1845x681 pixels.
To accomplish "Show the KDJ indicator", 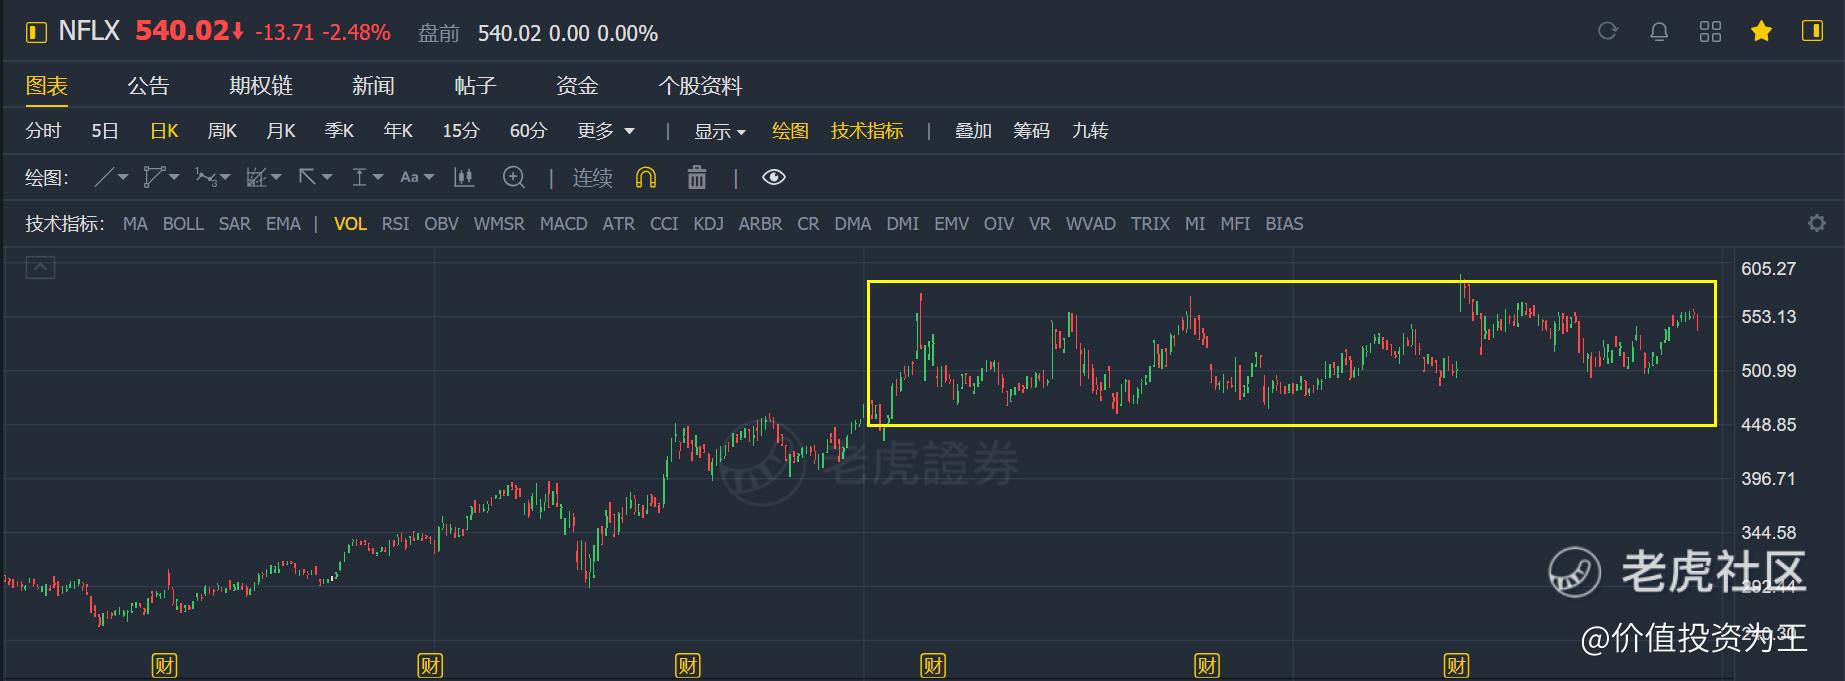I will pos(708,224).
